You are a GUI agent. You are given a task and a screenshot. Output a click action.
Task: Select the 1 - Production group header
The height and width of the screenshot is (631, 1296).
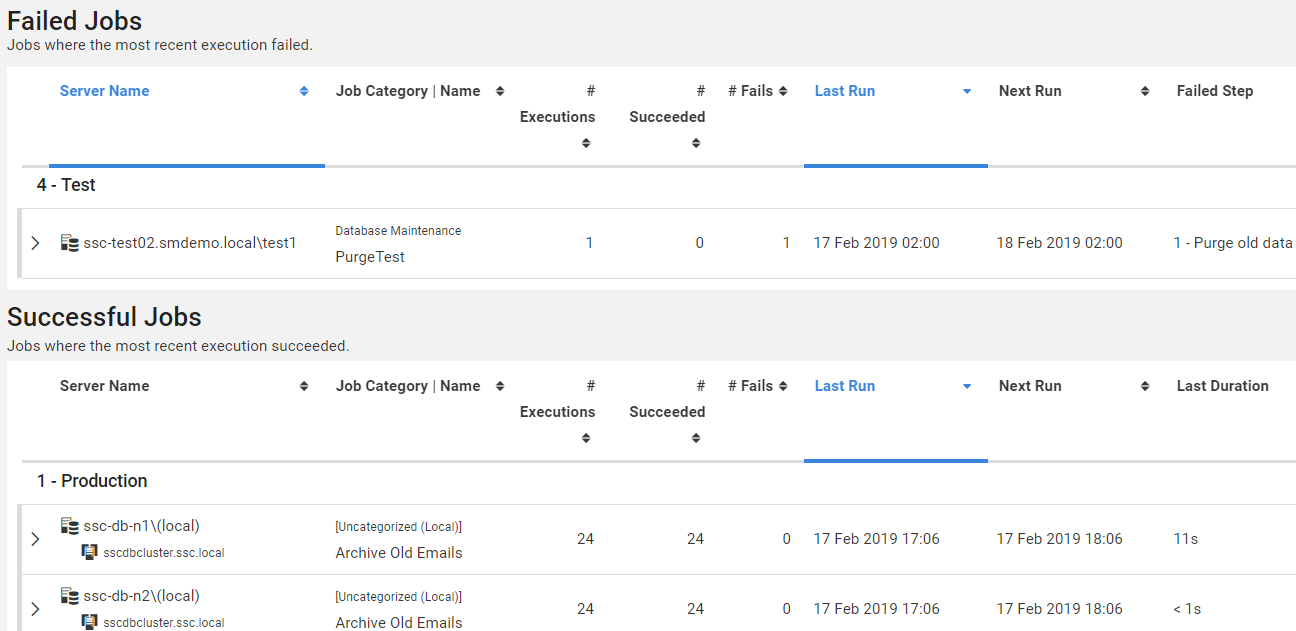pos(92,481)
